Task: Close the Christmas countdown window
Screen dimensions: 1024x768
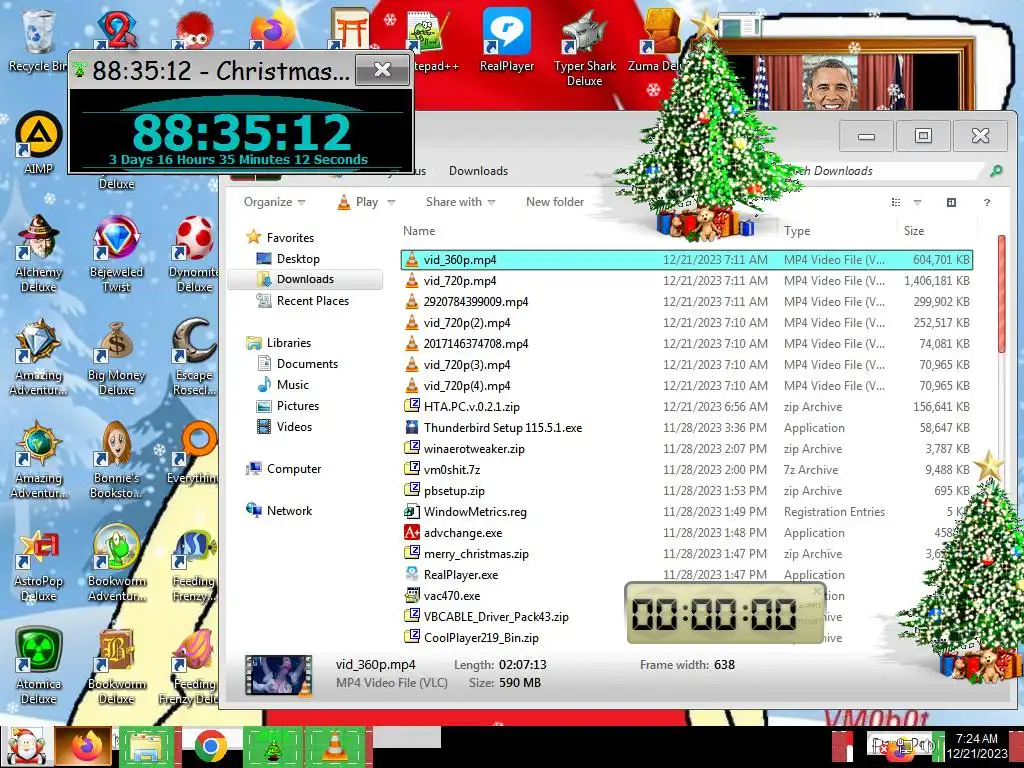Action: coord(382,69)
